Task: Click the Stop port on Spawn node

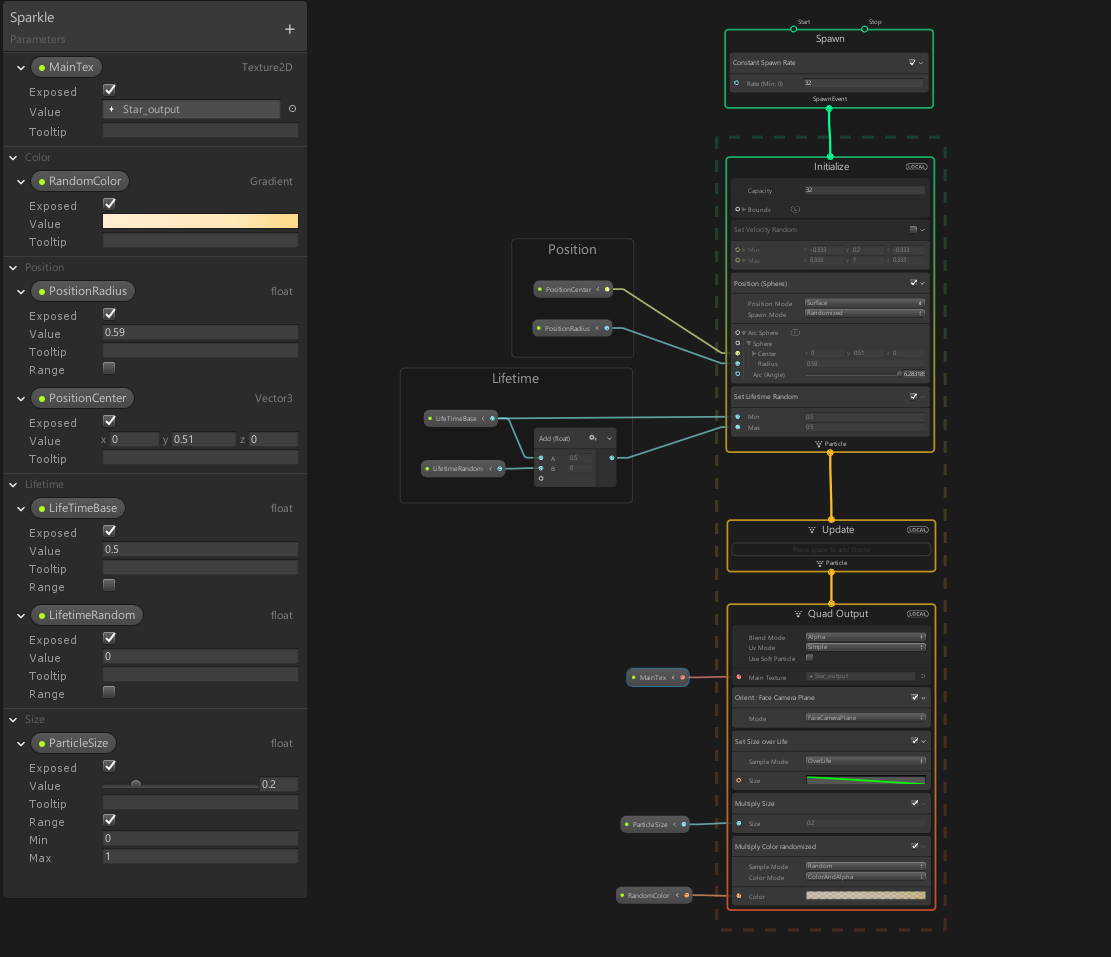Action: (865, 29)
